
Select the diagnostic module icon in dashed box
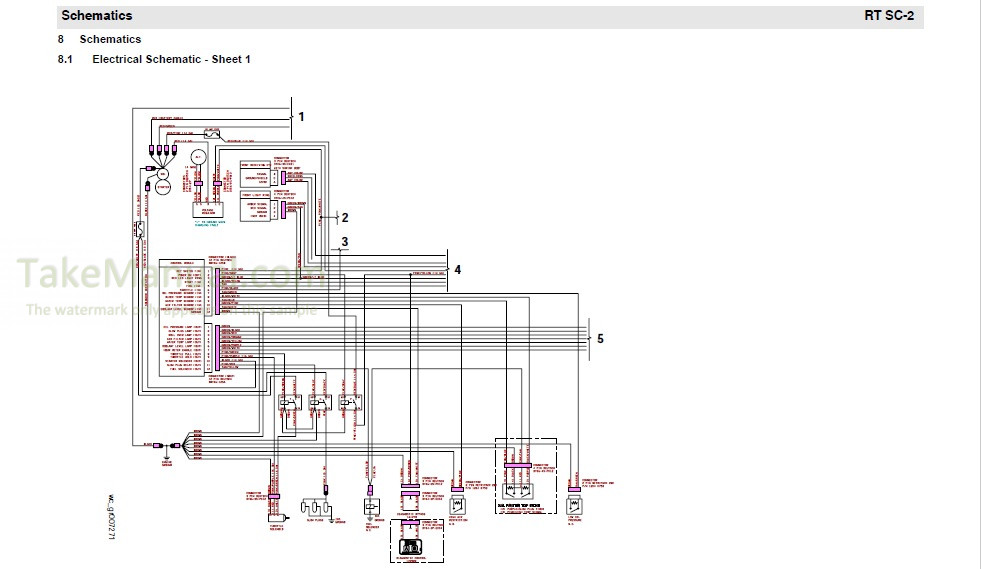pyautogui.click(x=410, y=547)
